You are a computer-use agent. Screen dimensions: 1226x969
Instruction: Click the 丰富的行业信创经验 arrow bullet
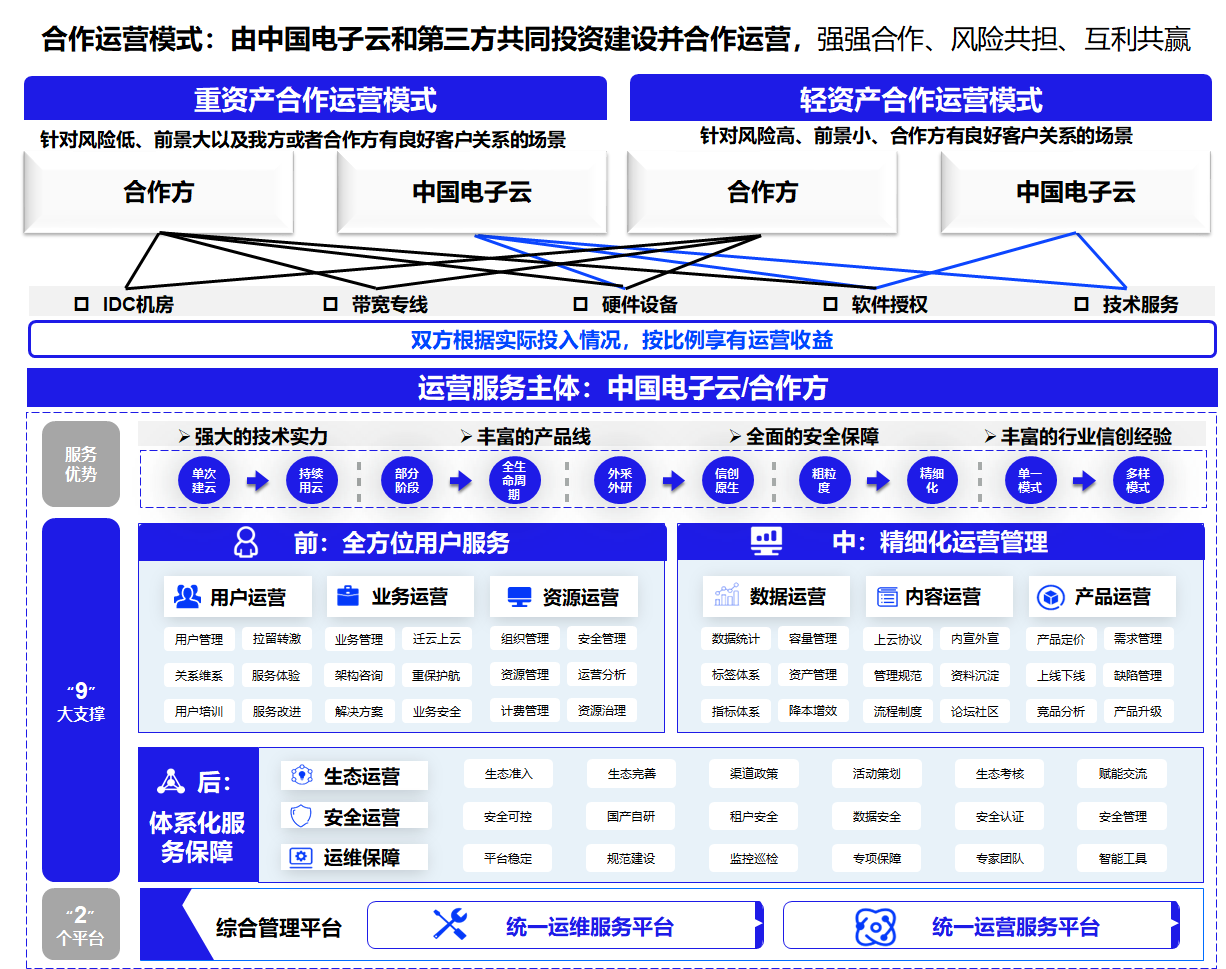click(990, 436)
